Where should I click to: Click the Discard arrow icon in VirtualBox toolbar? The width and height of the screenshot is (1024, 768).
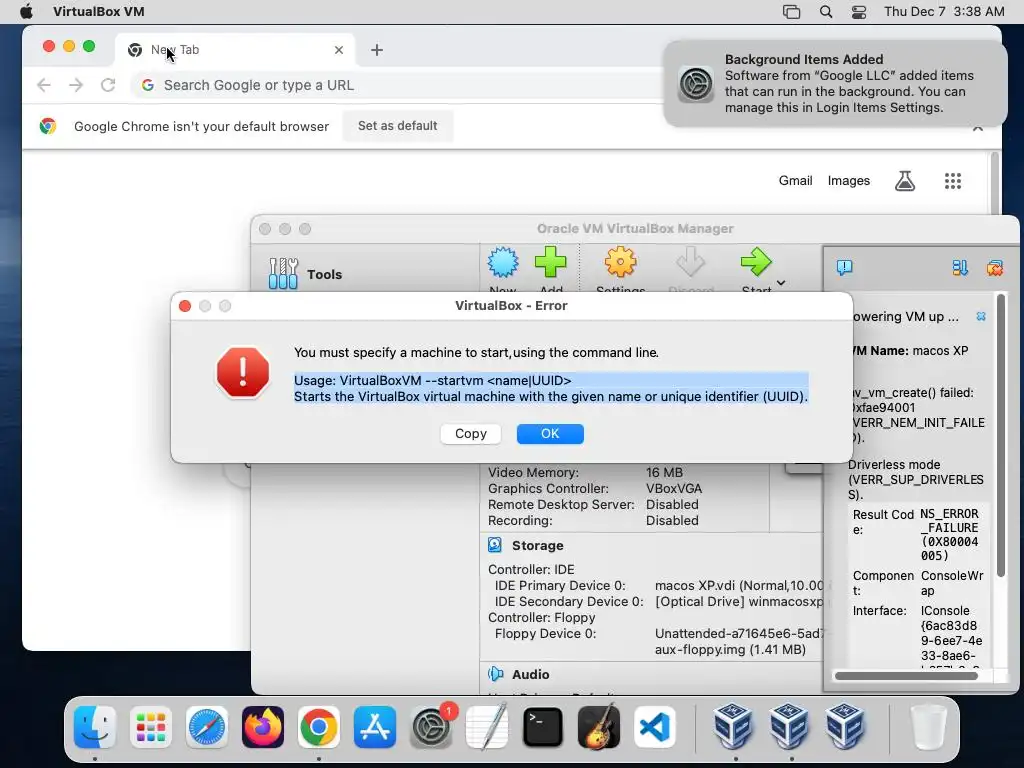tap(690, 263)
